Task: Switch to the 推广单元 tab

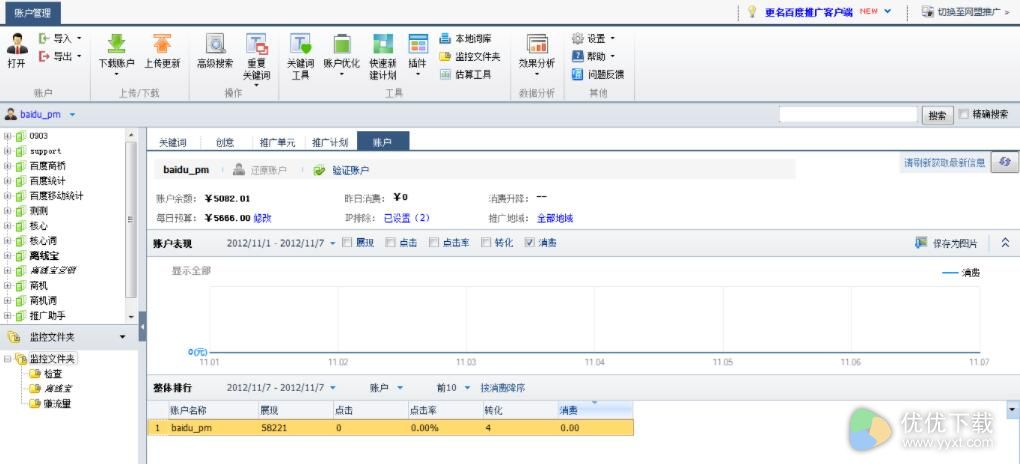Action: click(x=278, y=143)
